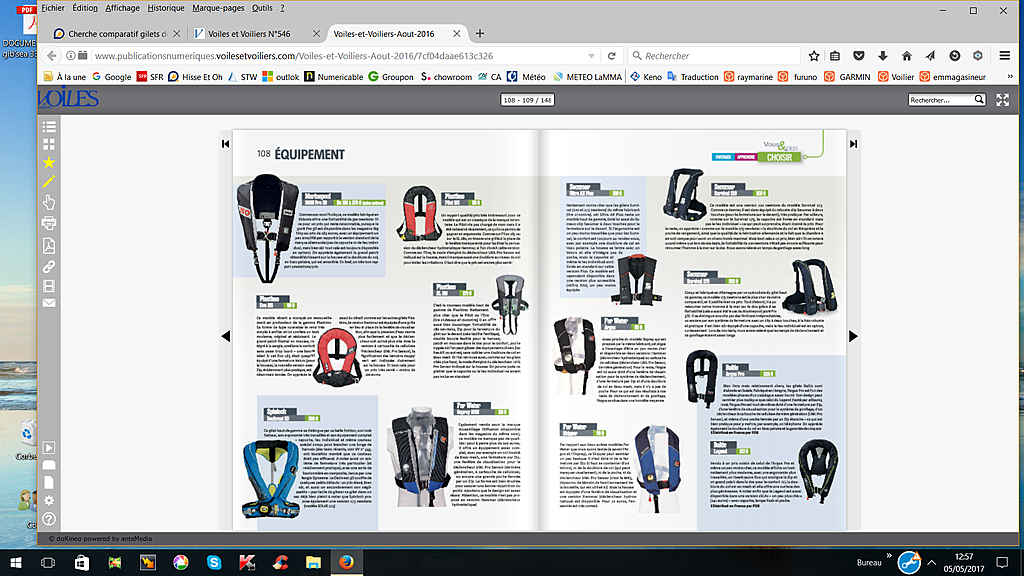Bookmark this page with Firefox star
Image resolution: width=1024 pixels, height=576 pixels.
[814, 56]
